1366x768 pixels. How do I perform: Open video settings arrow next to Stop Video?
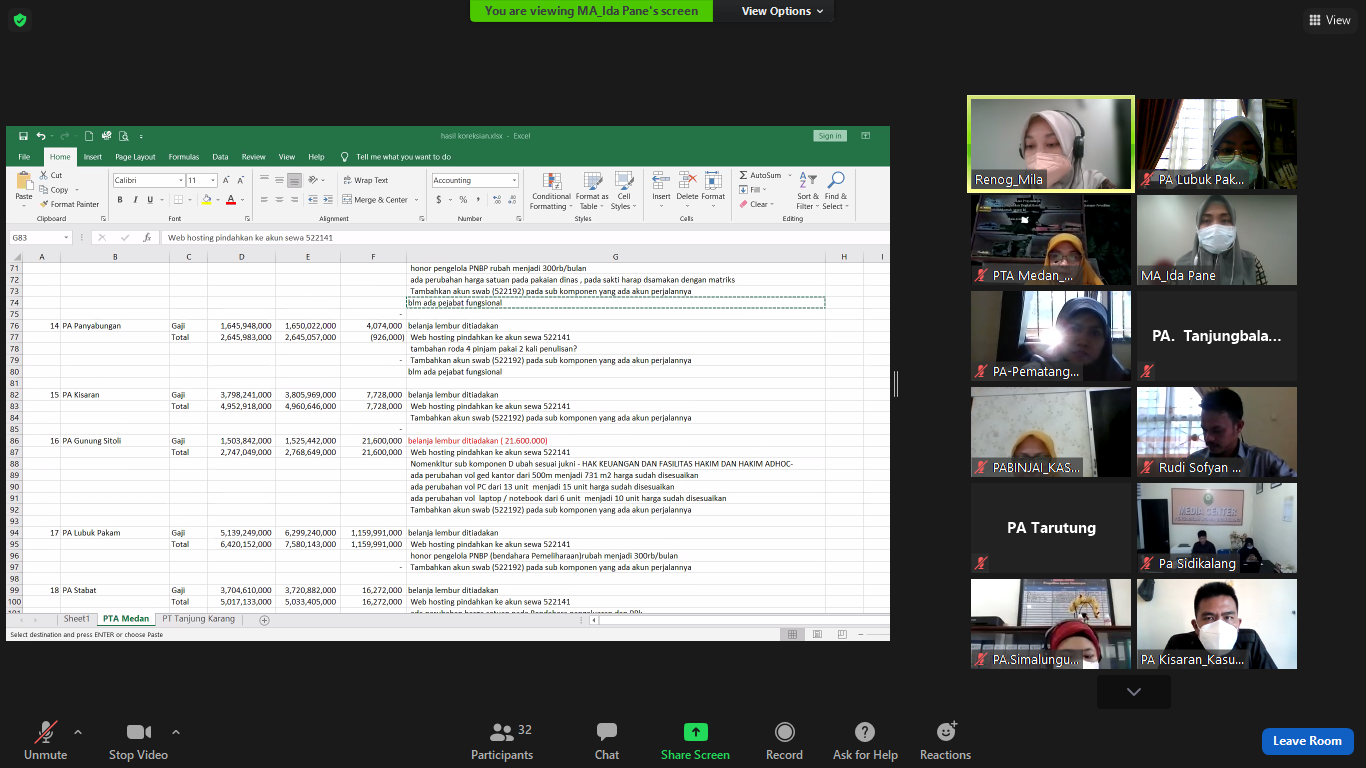[176, 732]
